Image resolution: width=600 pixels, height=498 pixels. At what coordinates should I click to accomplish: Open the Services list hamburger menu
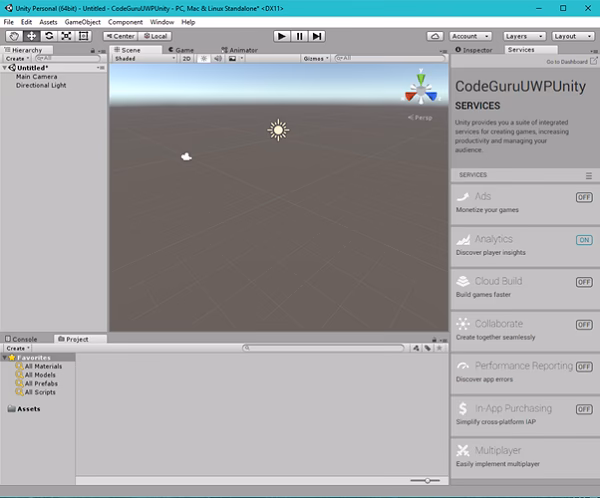(589, 176)
